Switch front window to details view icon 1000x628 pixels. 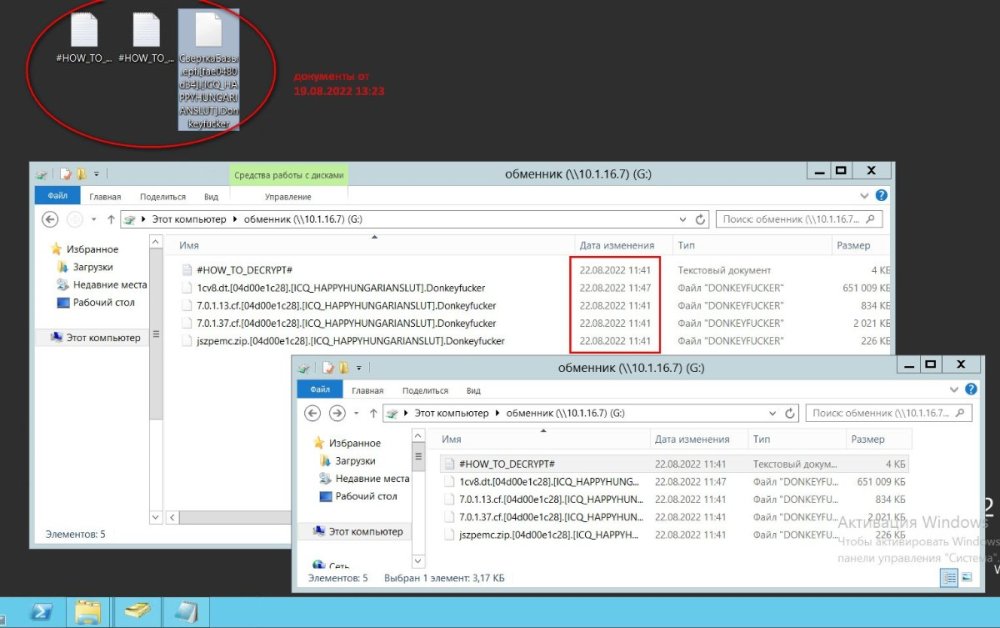pos(949,578)
